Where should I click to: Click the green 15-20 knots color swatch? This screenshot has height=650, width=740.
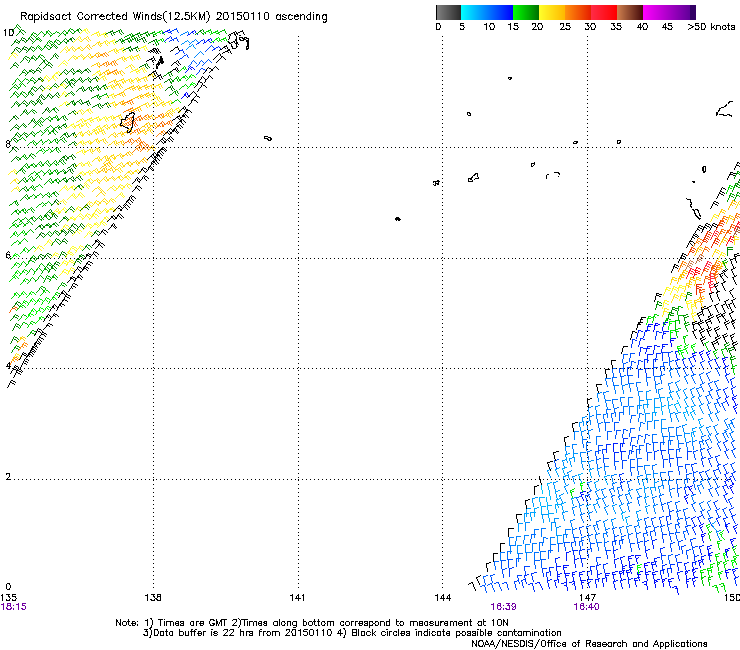tap(526, 12)
